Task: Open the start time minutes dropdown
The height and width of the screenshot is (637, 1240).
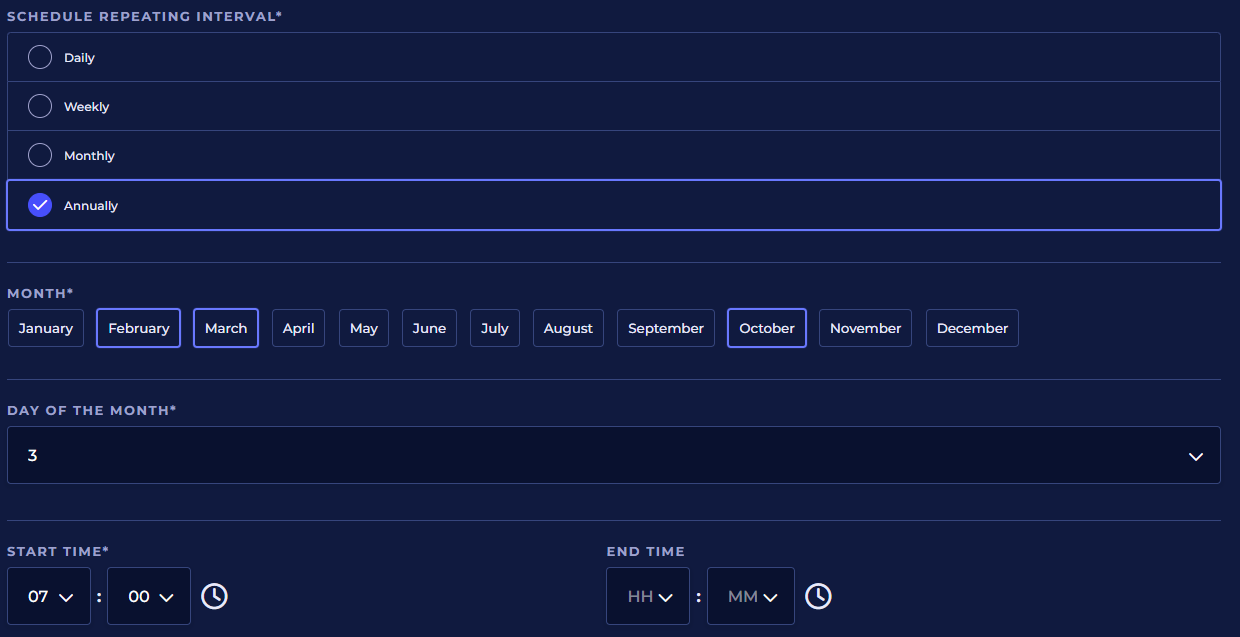Action: [x=150, y=597]
